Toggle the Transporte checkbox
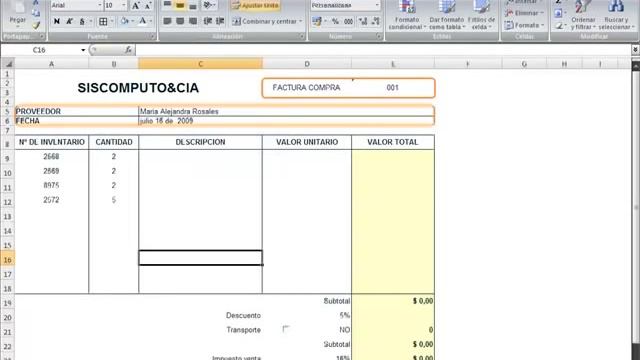The width and height of the screenshot is (640, 360). 286,329
